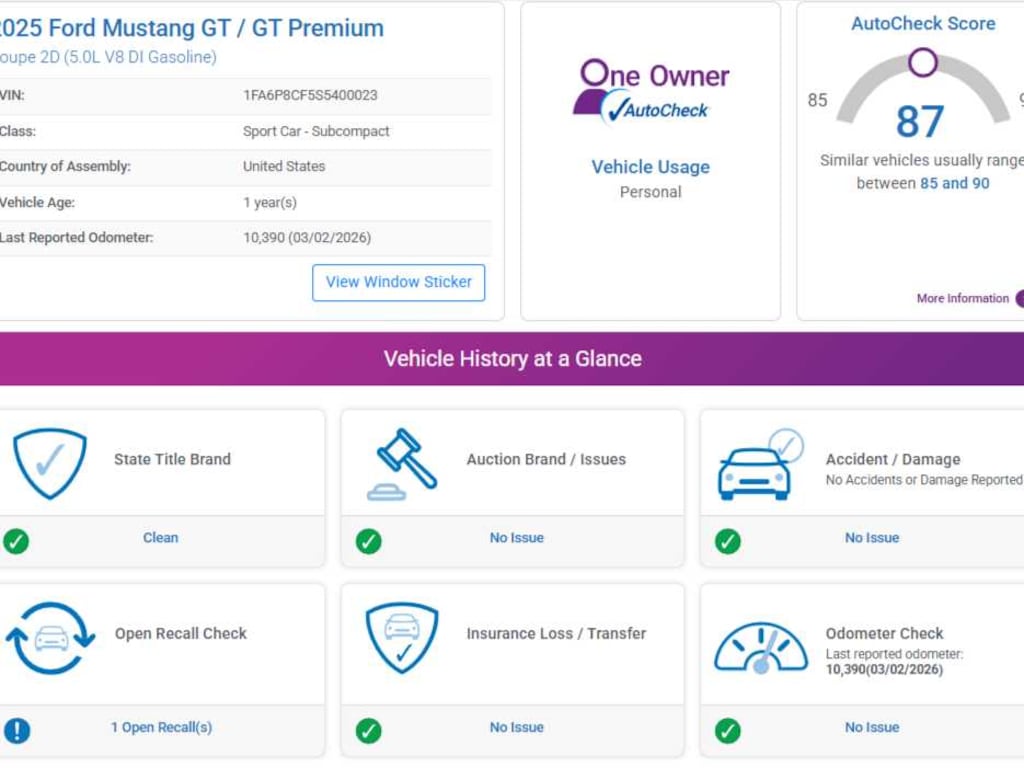
Task: Click the VIN number value
Action: tap(310, 96)
